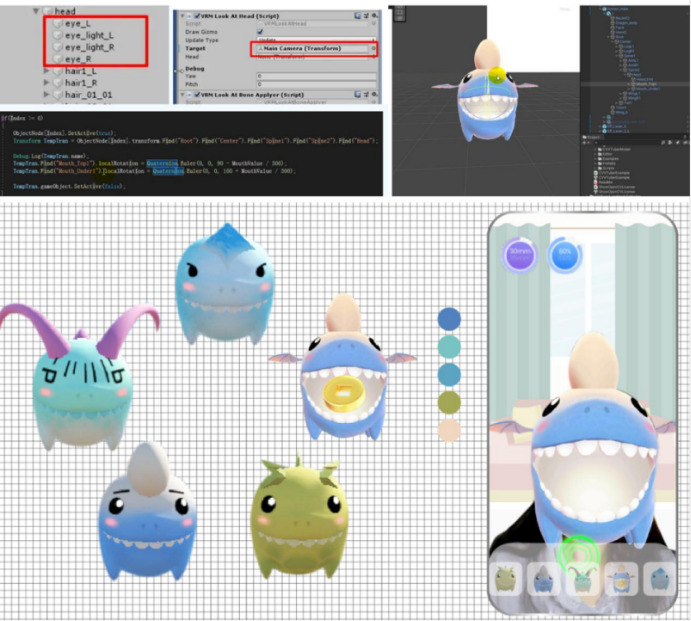This screenshot has height=621, width=691.
Task: Select the eye_light_L tree item
Action: (84, 35)
